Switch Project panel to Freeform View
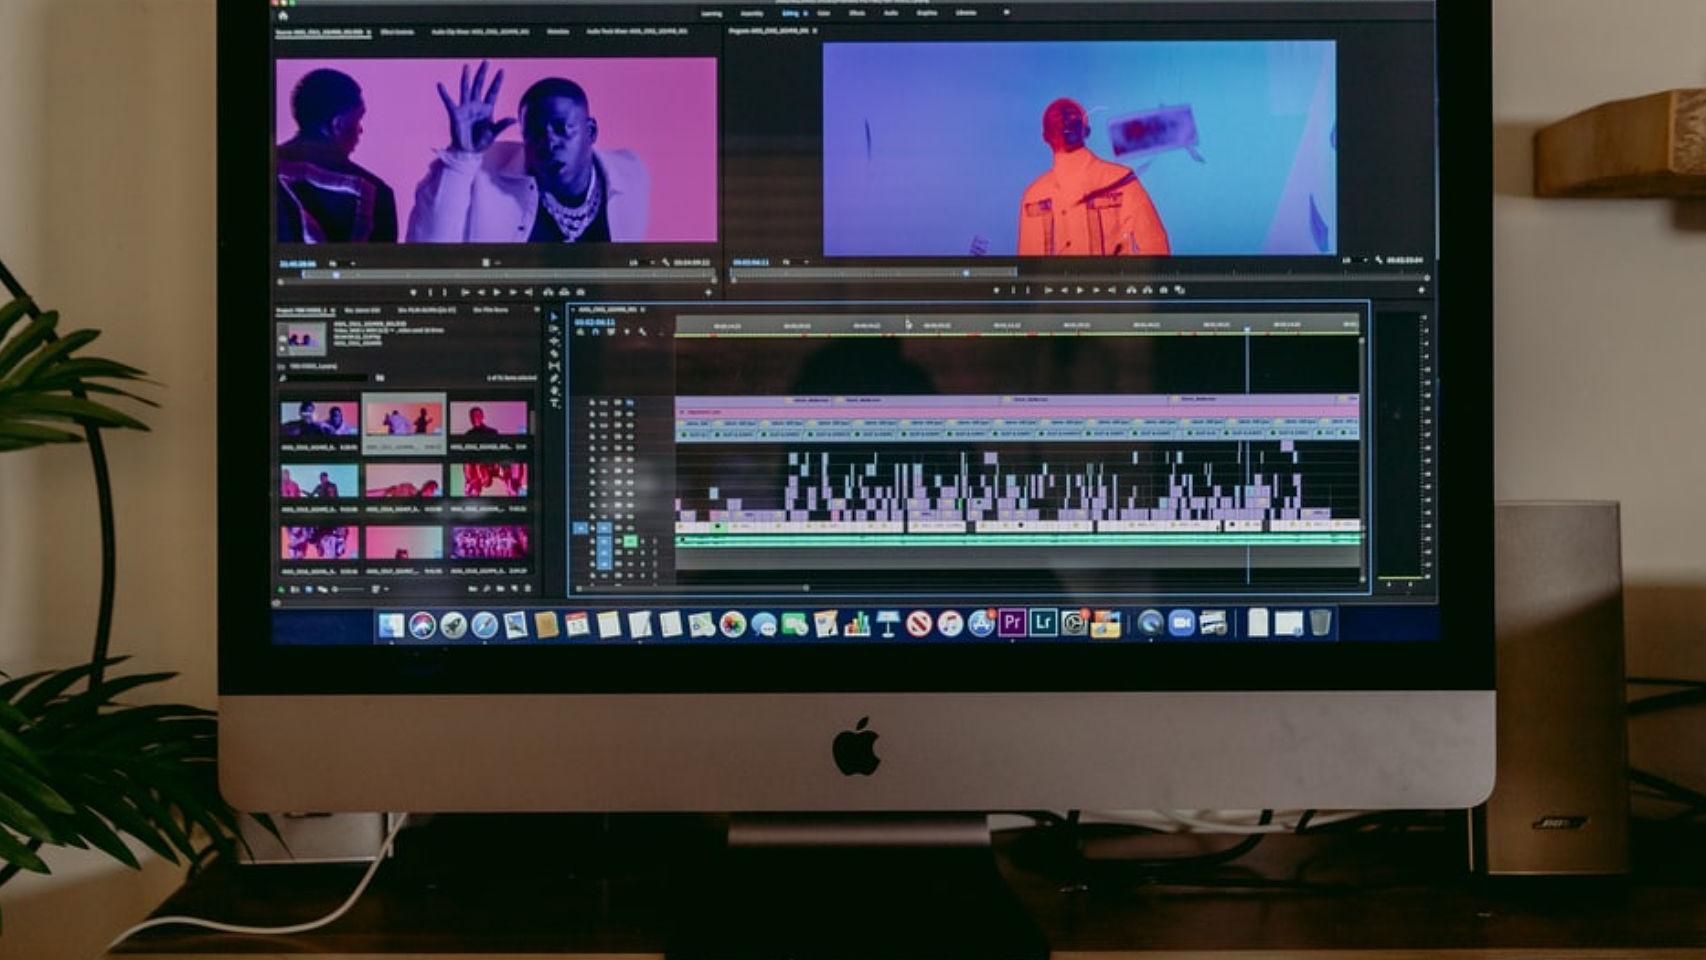1706x960 pixels. (322, 589)
